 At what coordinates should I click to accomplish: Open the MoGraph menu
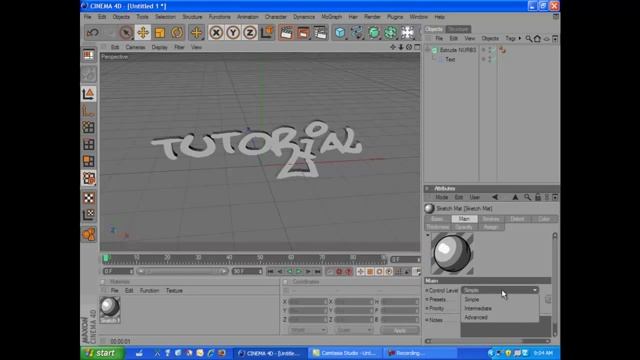(x=331, y=17)
